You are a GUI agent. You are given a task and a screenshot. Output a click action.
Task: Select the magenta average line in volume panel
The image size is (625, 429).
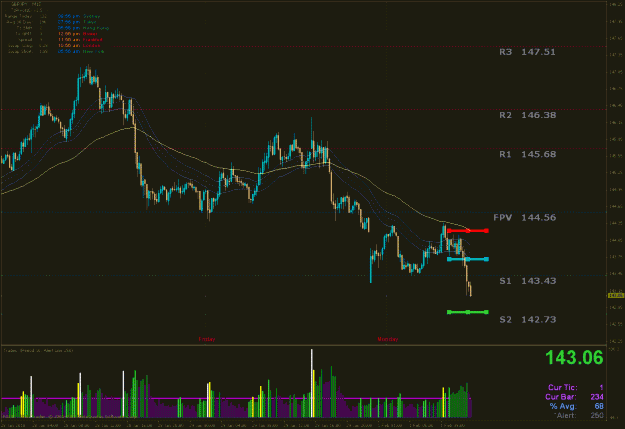click(236, 398)
